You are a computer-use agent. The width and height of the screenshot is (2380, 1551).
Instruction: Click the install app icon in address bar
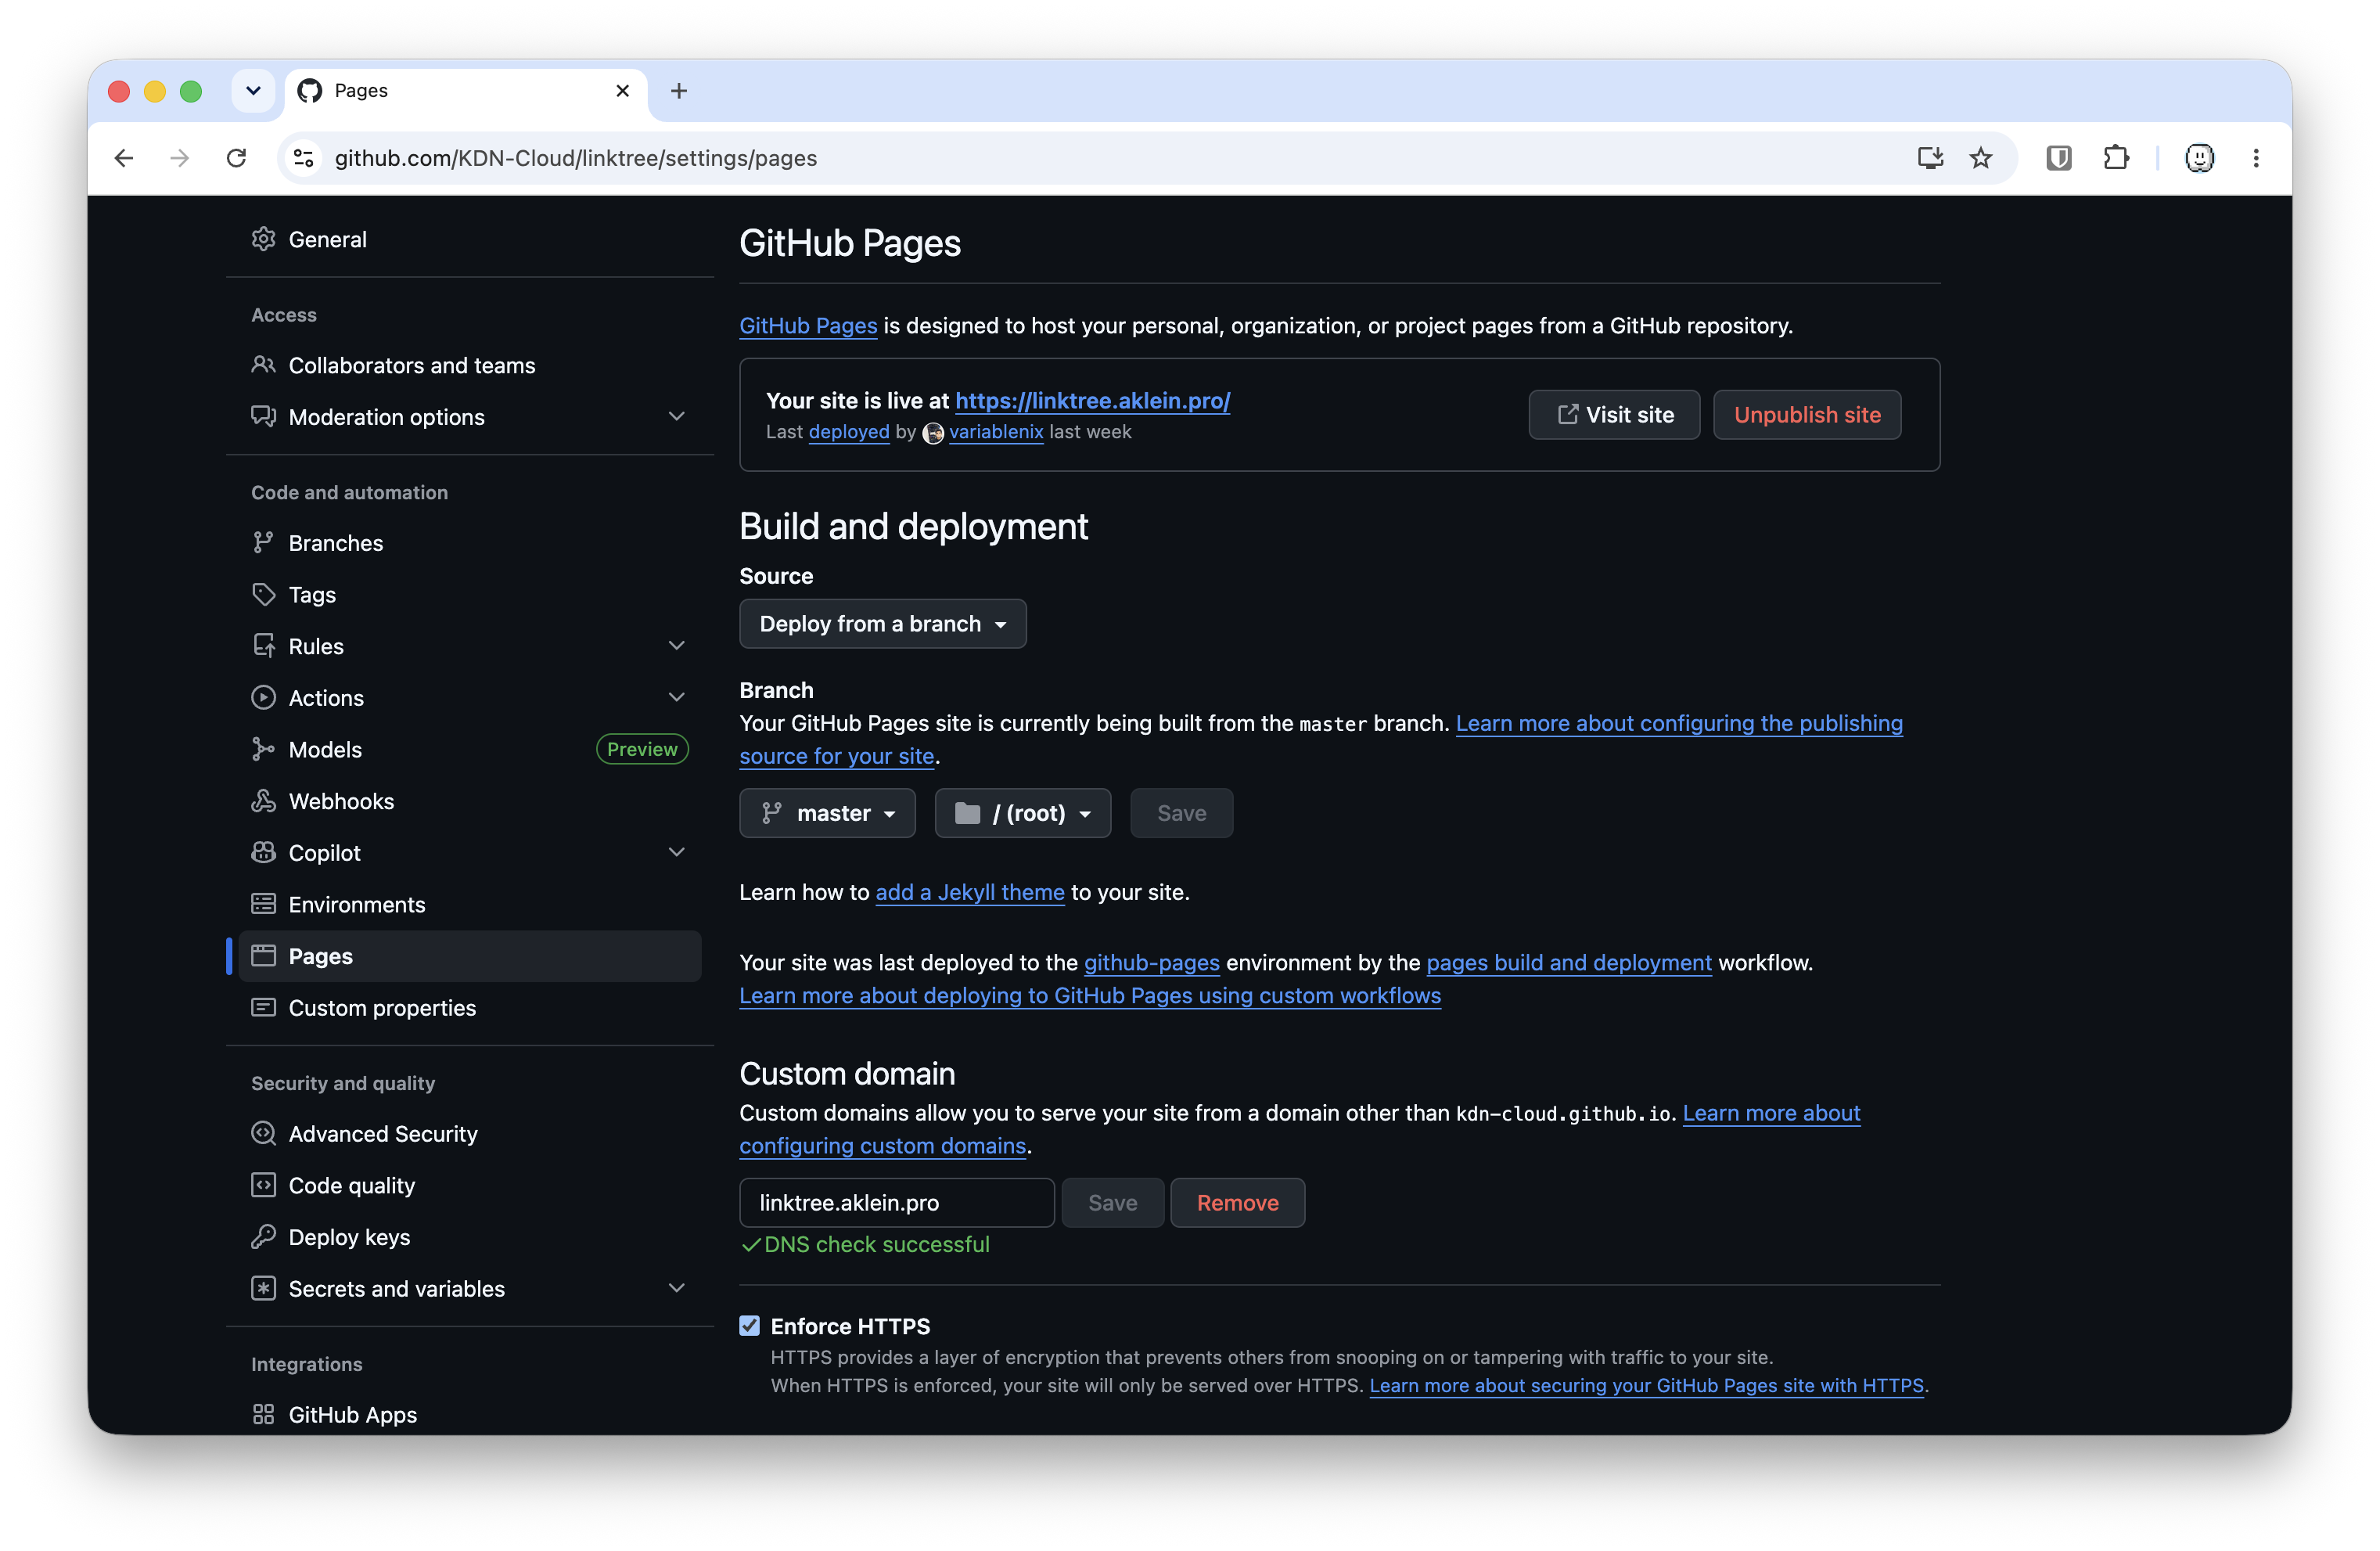1930,158
